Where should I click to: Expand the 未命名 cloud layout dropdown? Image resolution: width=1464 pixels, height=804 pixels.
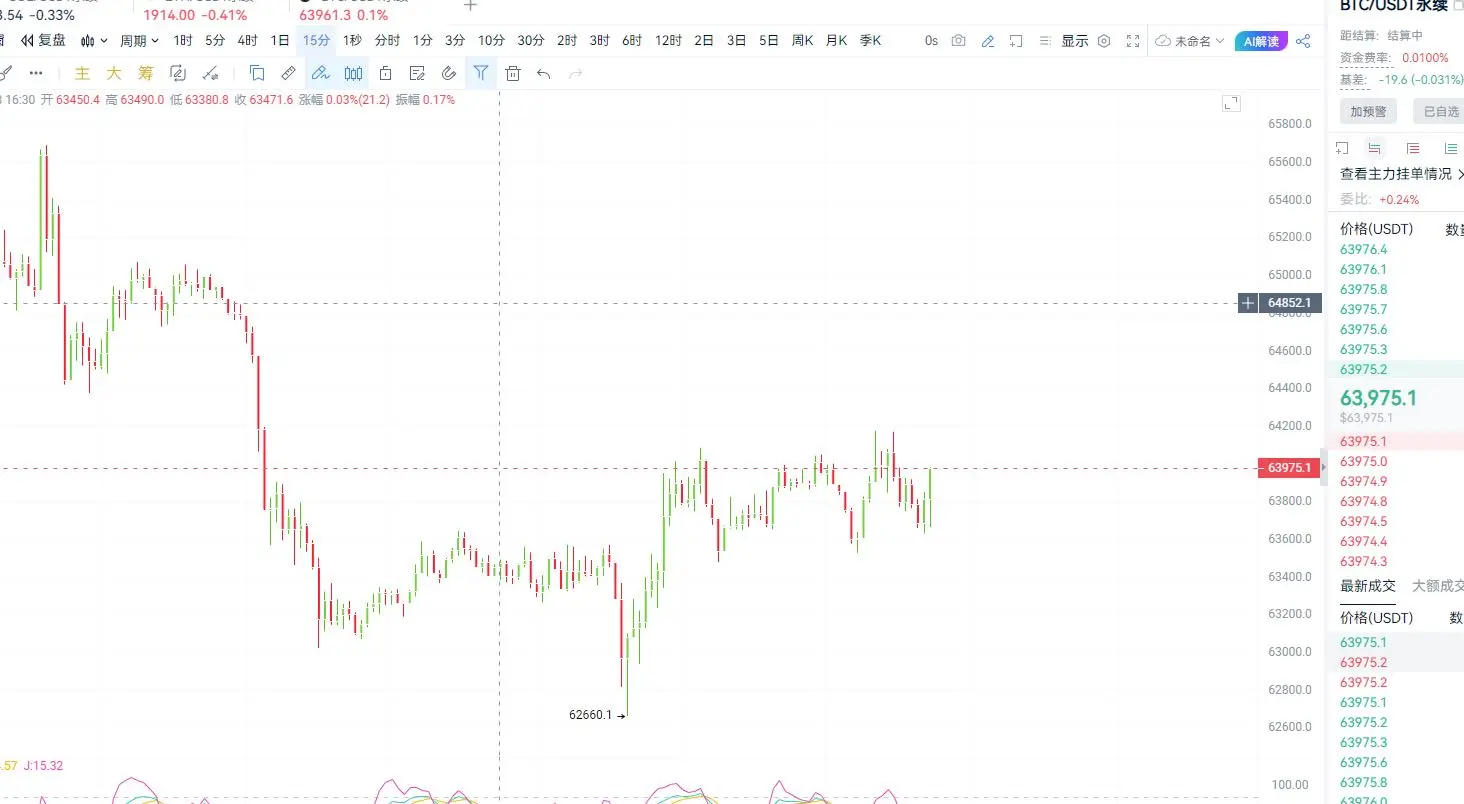click(x=1190, y=41)
